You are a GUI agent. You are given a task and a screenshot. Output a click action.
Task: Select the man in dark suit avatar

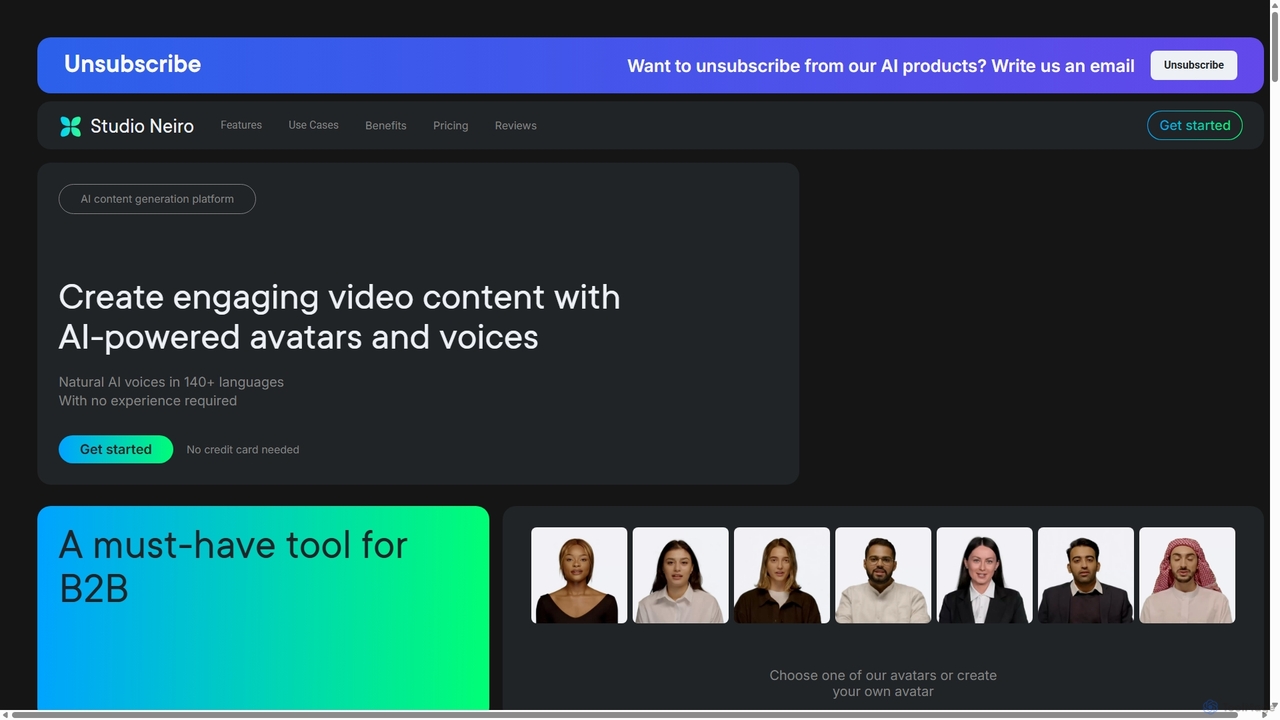tap(1086, 576)
